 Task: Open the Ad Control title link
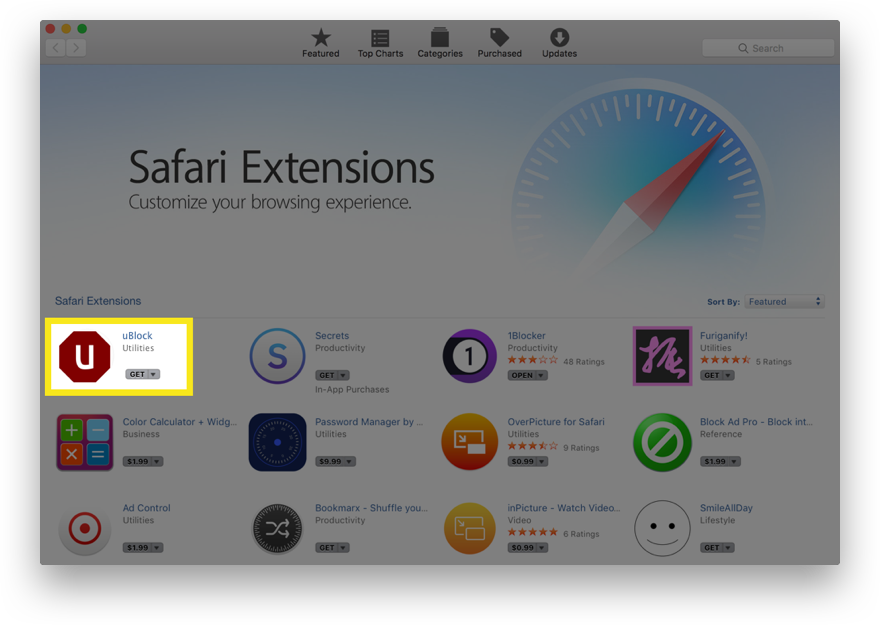coord(146,508)
